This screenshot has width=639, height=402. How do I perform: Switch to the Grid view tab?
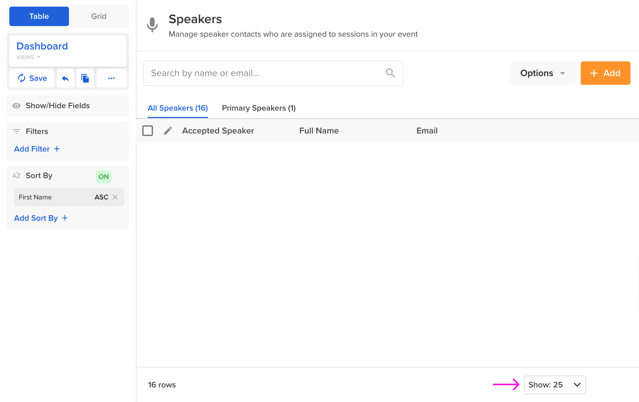[98, 16]
